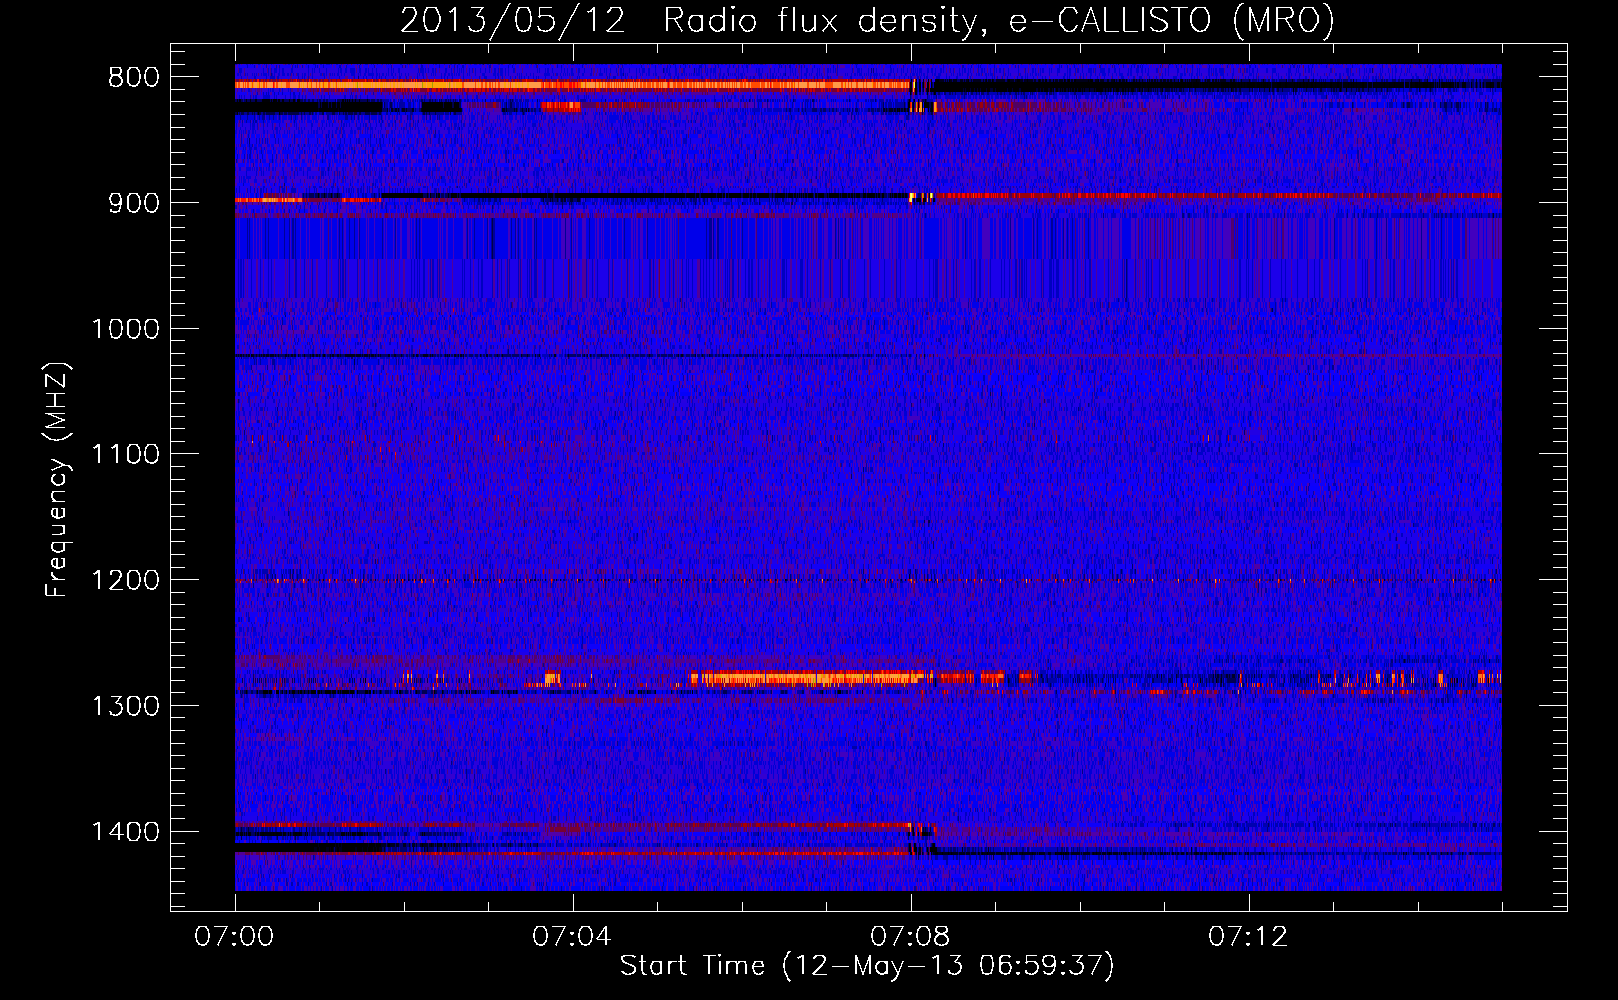Click the 'Frequency (MHZ)' axis label
The width and height of the screenshot is (1618, 1000).
pyautogui.click(x=58, y=480)
